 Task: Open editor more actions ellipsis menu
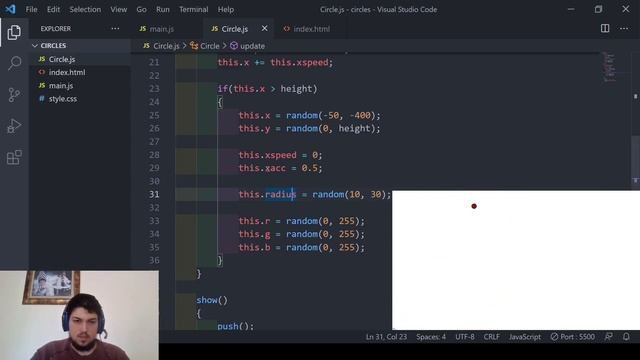tap(624, 29)
